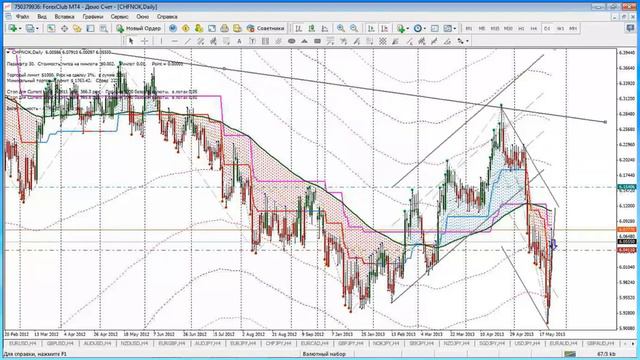This screenshot has height=360, width=640.
Task: Toggle the auto scroll chart icon
Action: 371,28
